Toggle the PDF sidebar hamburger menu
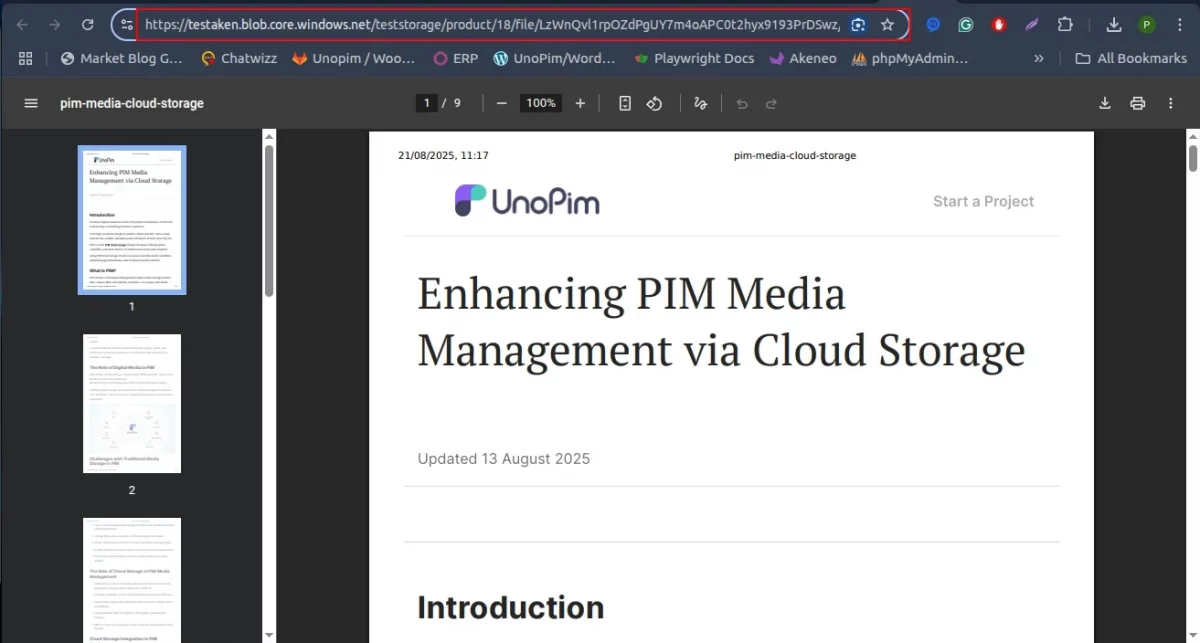 31,103
